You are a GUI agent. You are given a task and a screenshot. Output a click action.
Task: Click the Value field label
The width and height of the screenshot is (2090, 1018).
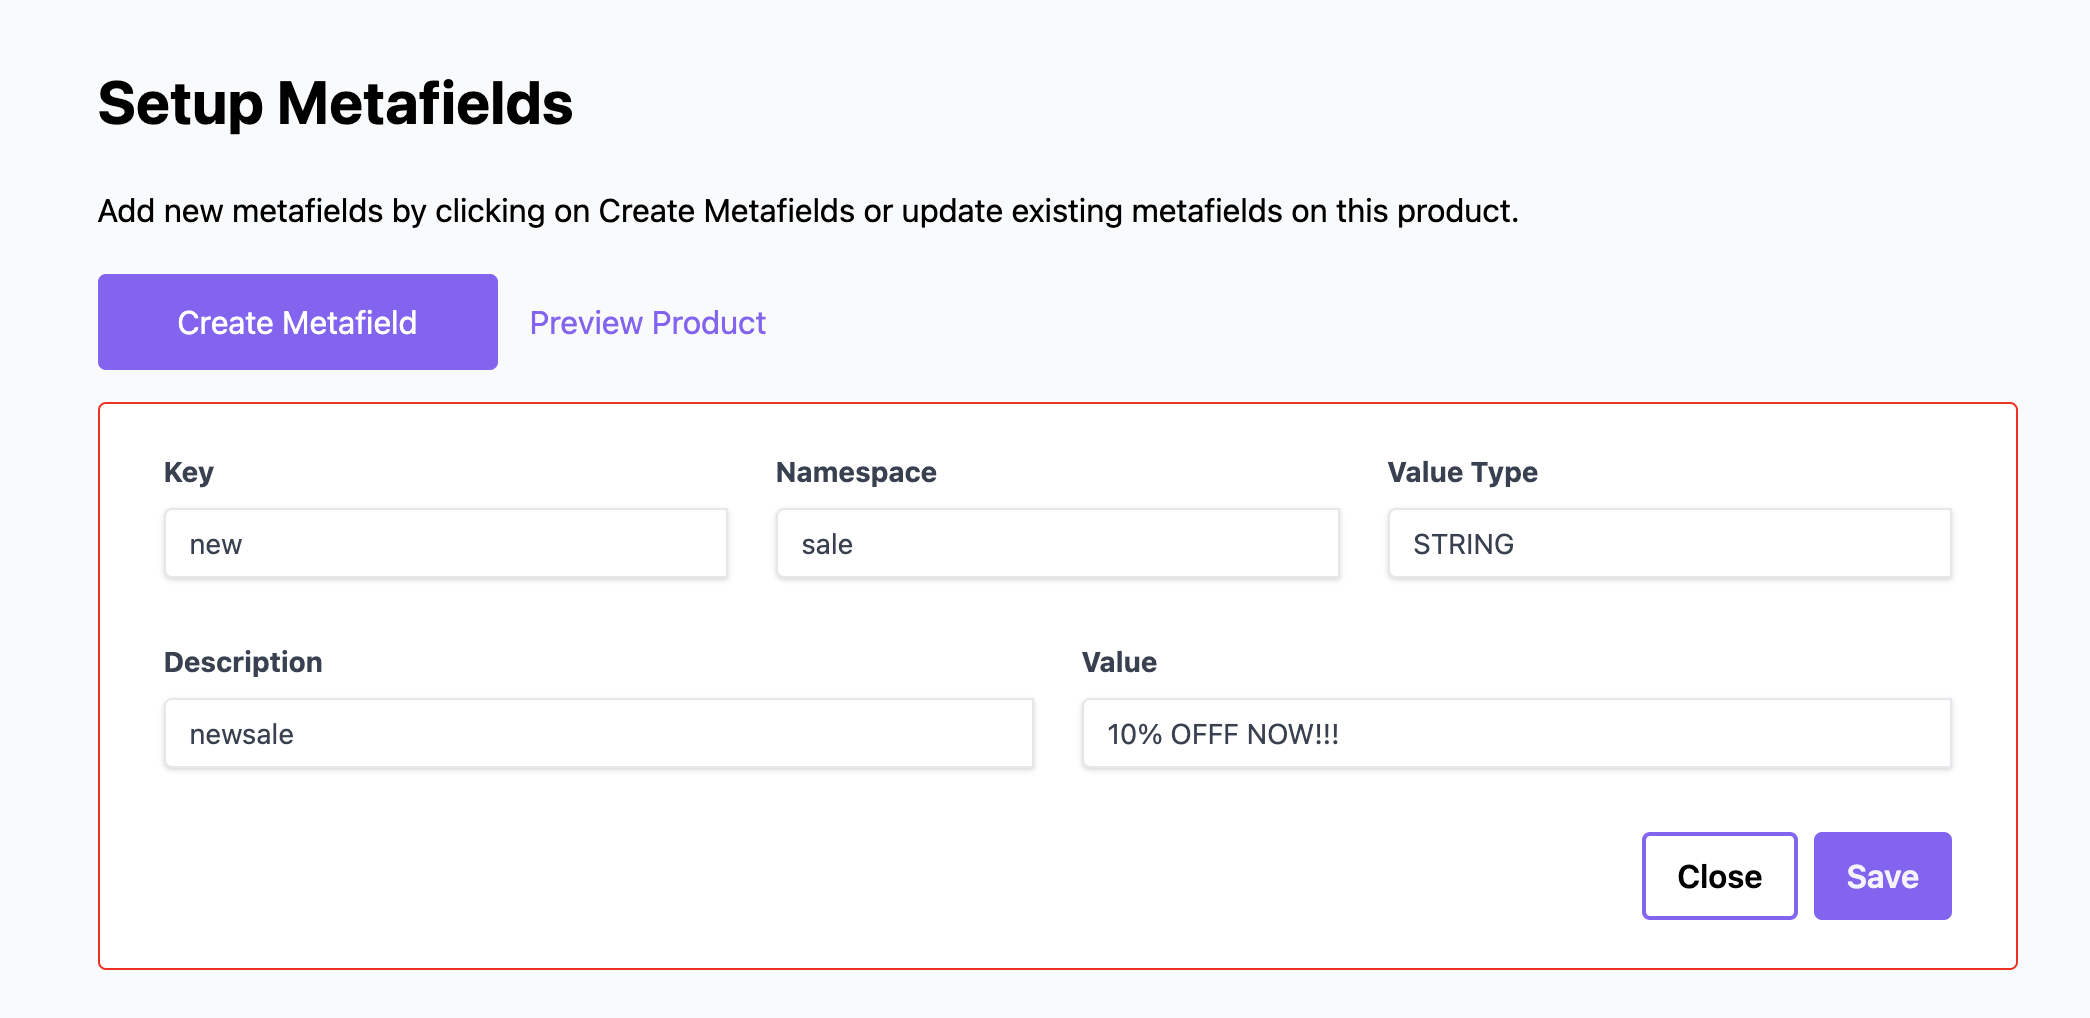pyautogui.click(x=1119, y=662)
